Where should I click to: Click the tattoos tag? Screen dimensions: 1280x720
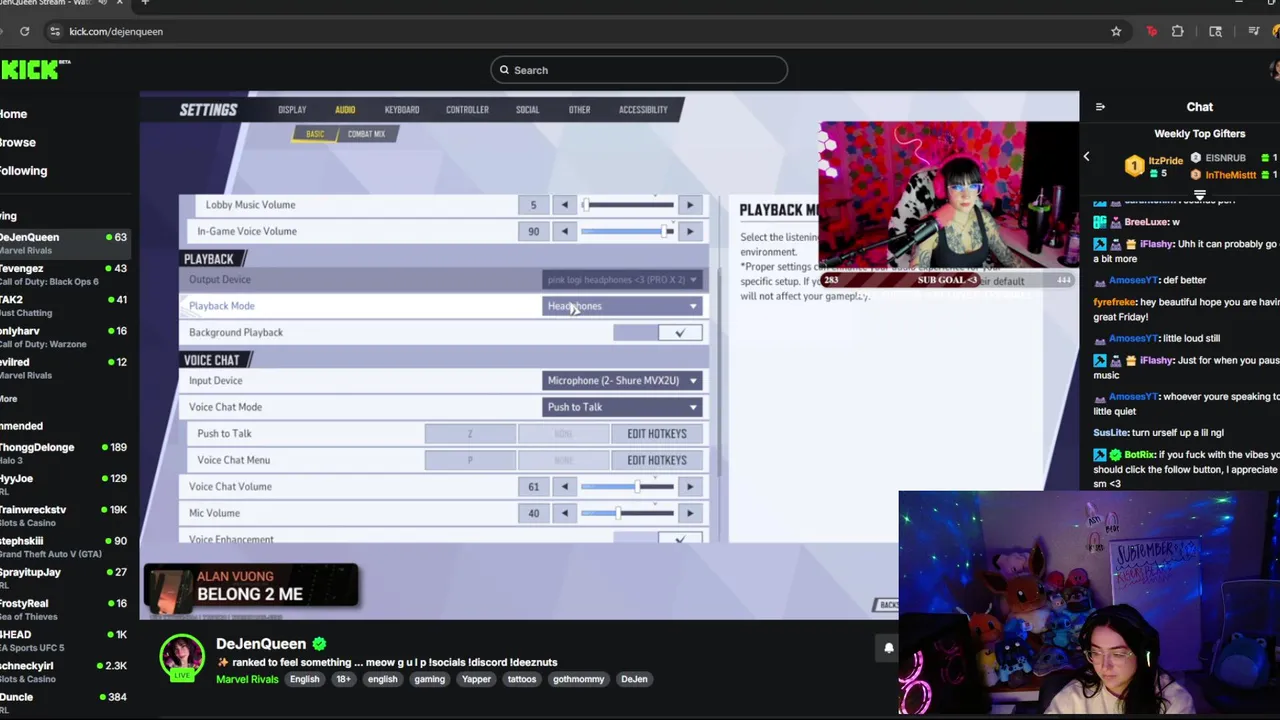click(x=522, y=679)
